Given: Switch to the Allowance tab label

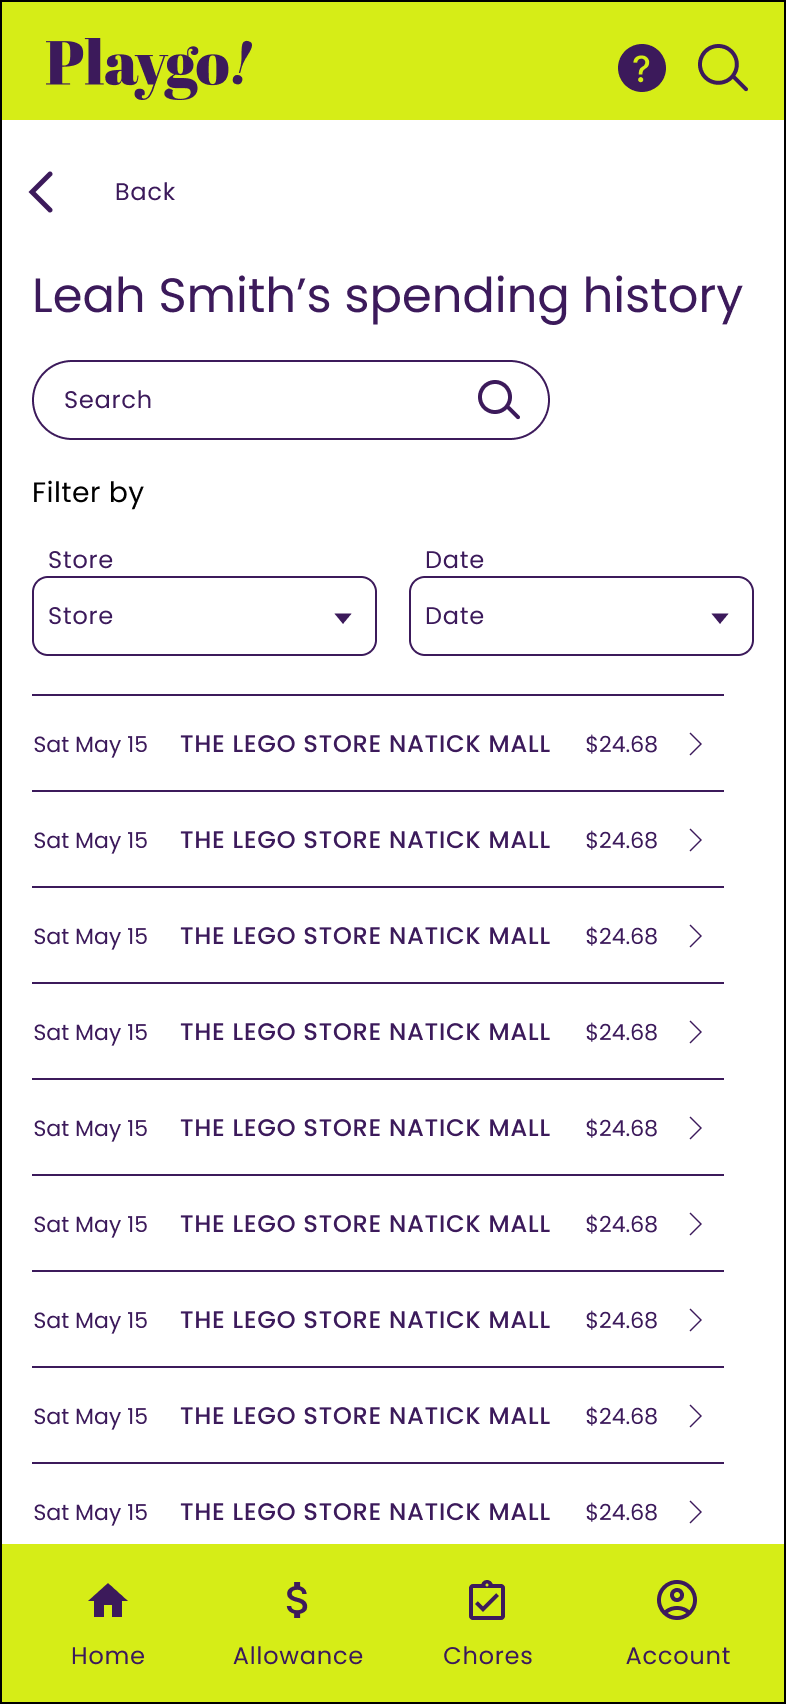Looking at the screenshot, I should point(298,1656).
